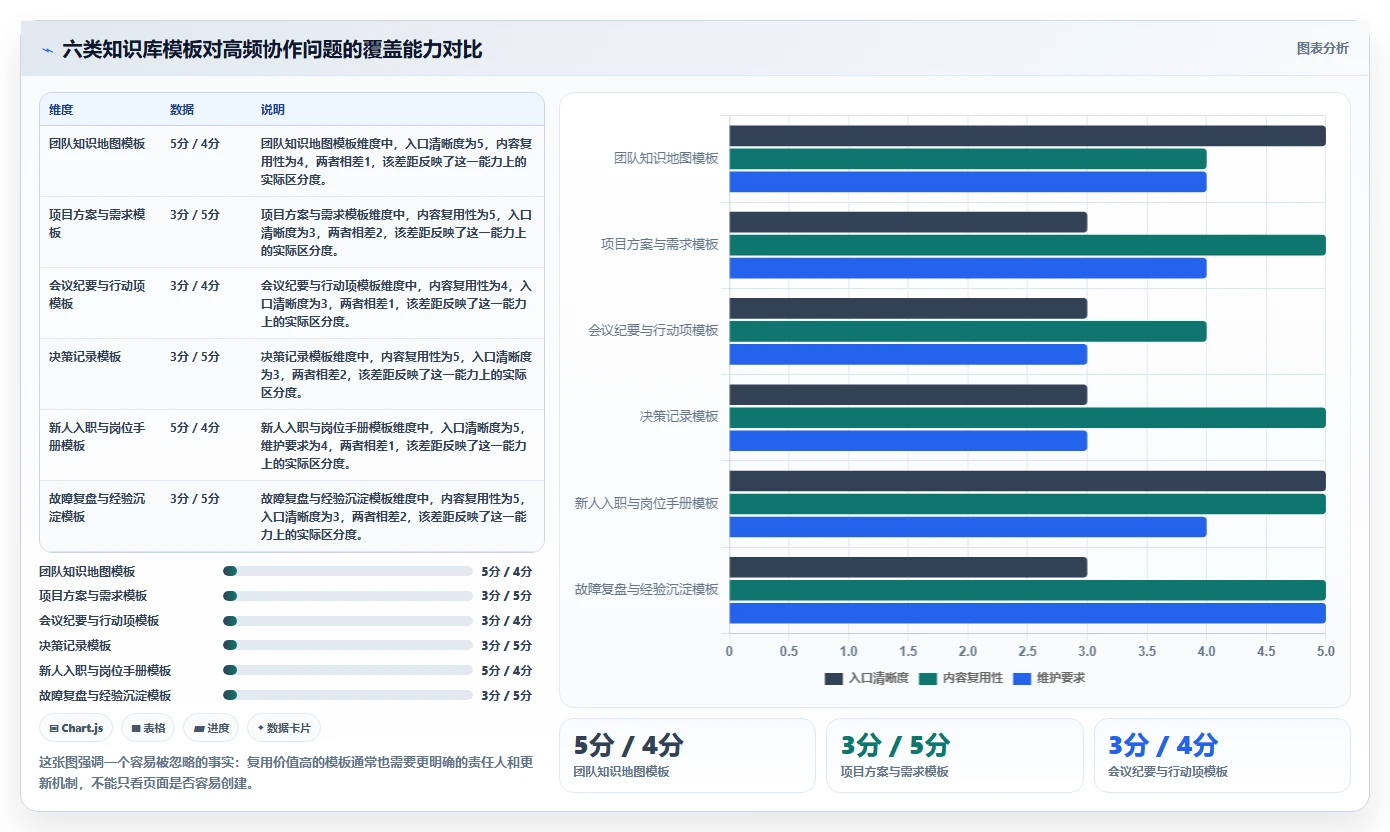Click the summary paragraph starting 这张图强调
Screen dimensions: 1390x832
pos(286,773)
